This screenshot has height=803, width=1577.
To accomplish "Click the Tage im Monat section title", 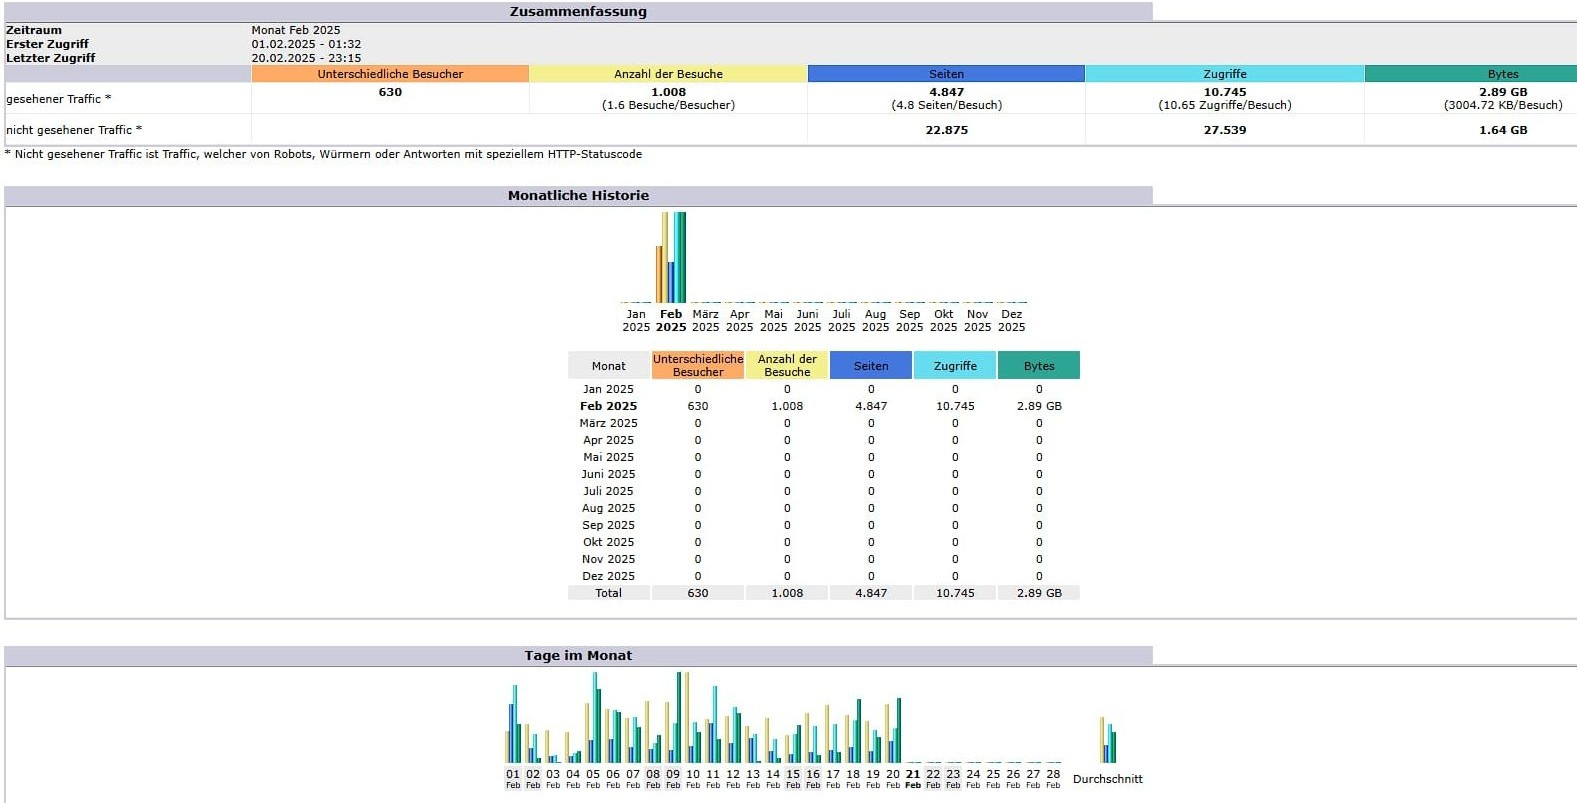I will [578, 656].
